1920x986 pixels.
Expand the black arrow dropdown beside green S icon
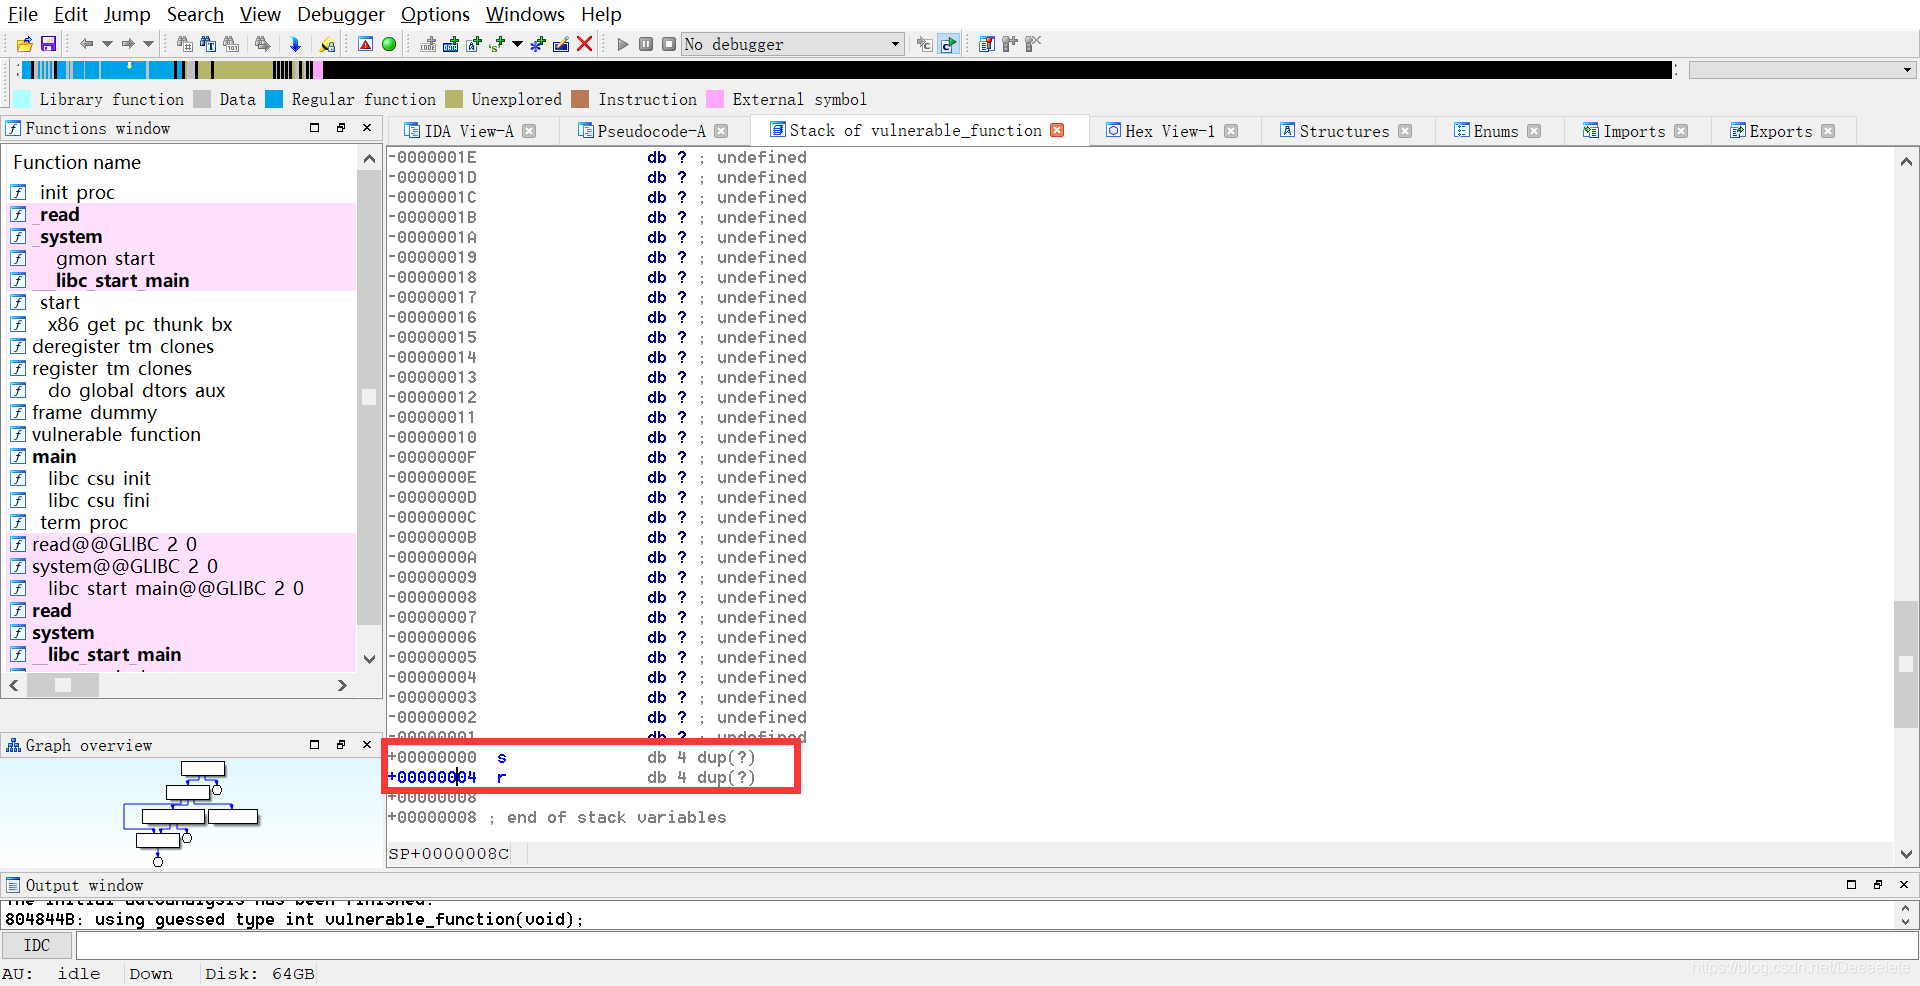(517, 44)
